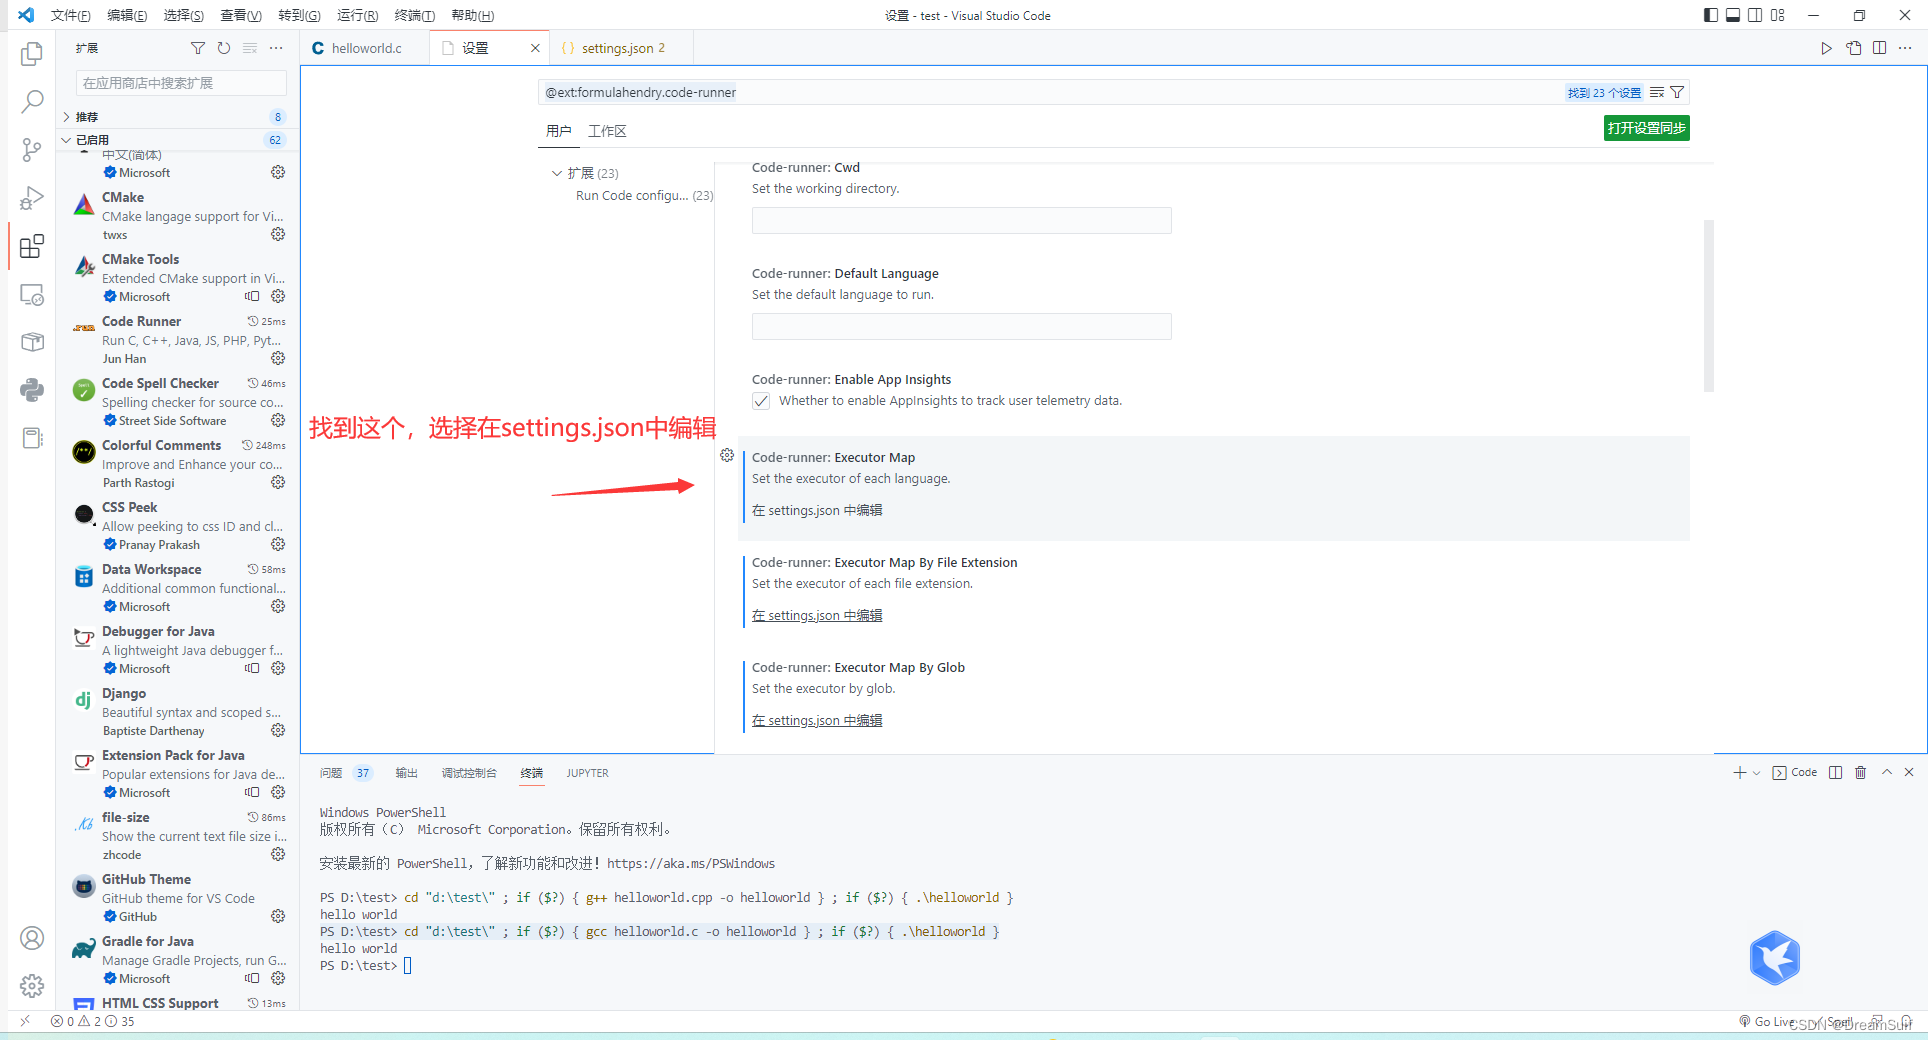Maximize the terminal panel size
The height and width of the screenshot is (1040, 1928).
[1887, 772]
